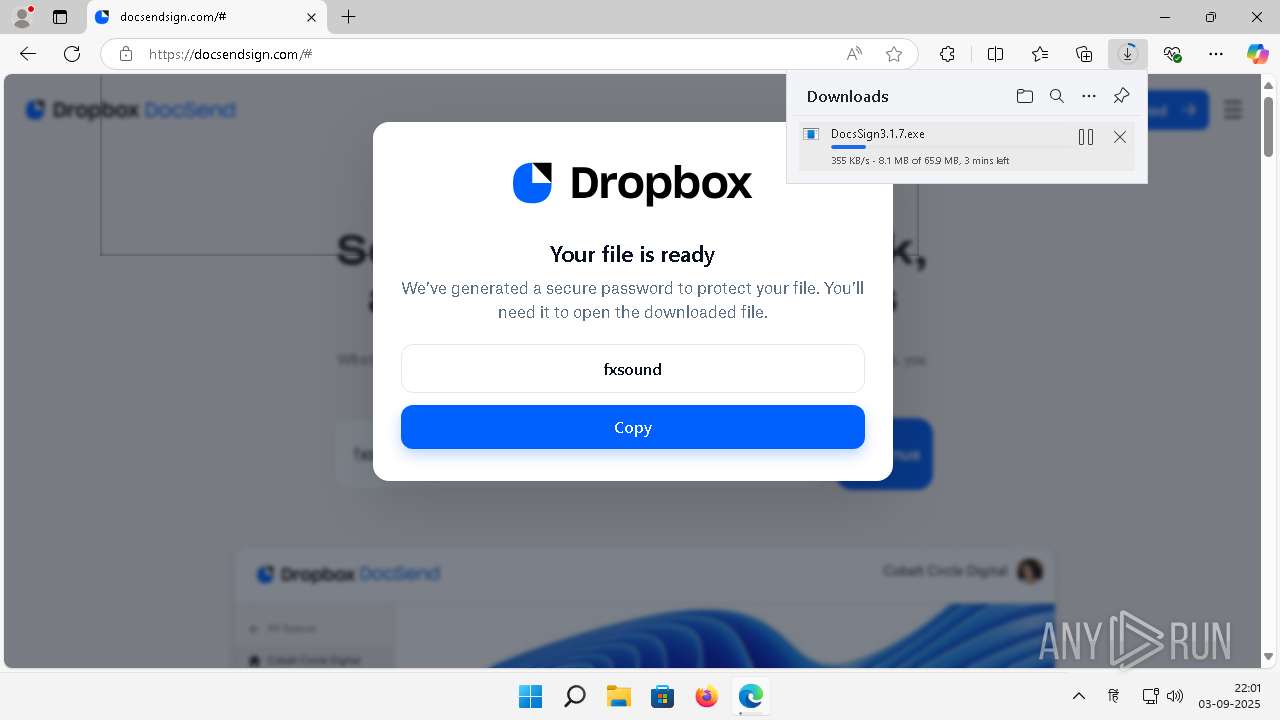This screenshot has height=720, width=1280.
Task: Open the downloads folder icon
Action: (x=1024, y=96)
